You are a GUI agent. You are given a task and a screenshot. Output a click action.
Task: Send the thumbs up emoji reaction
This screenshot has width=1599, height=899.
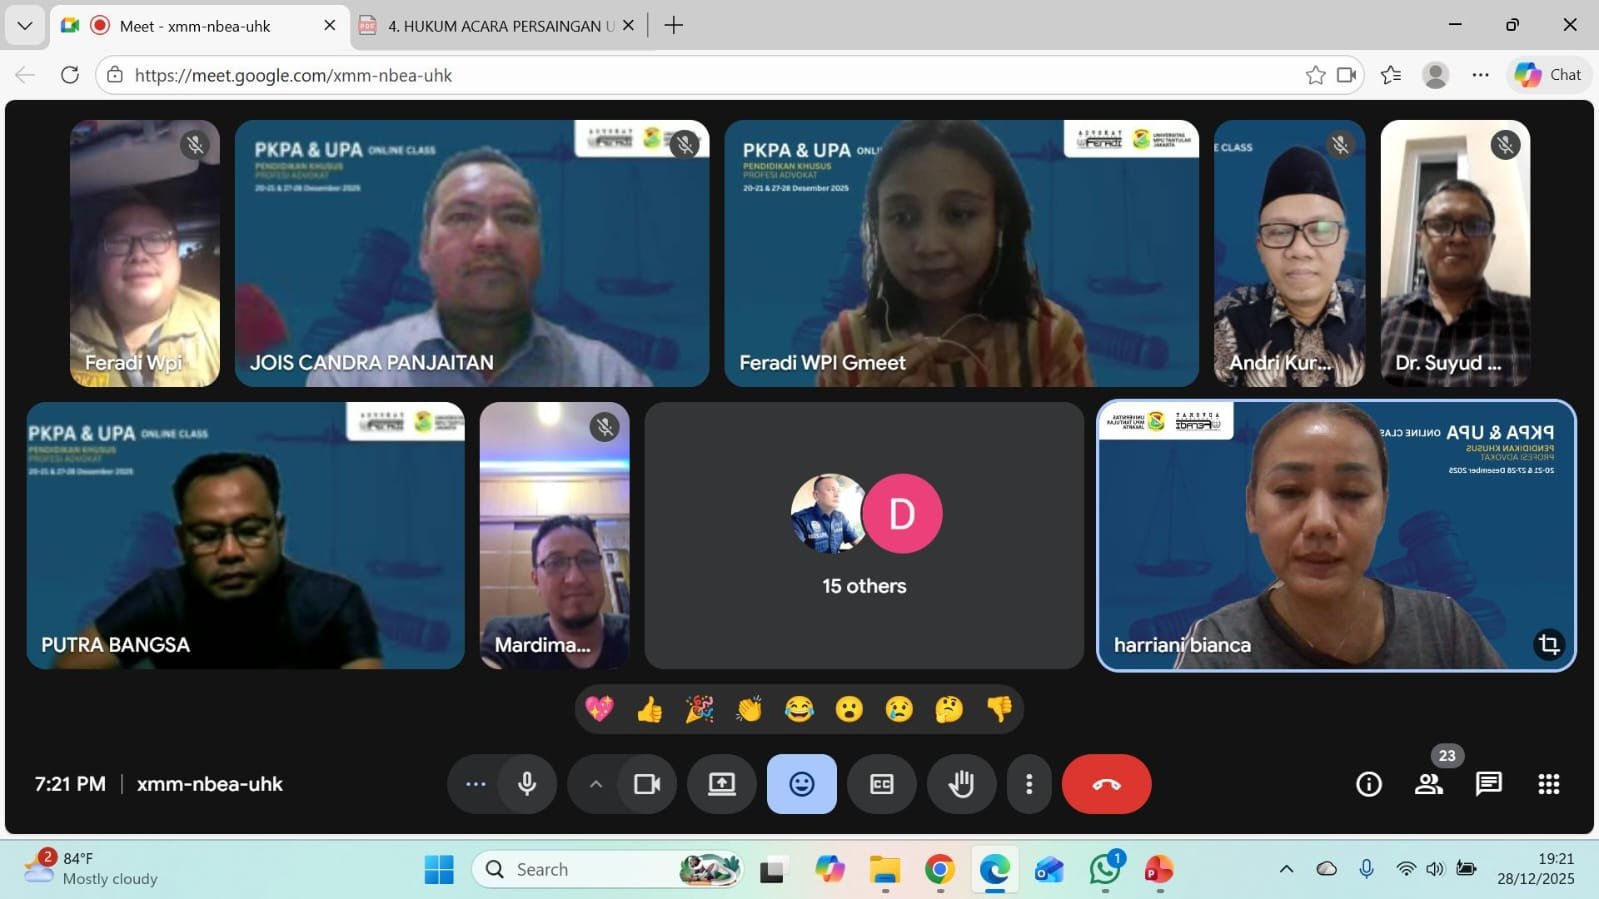pos(649,710)
